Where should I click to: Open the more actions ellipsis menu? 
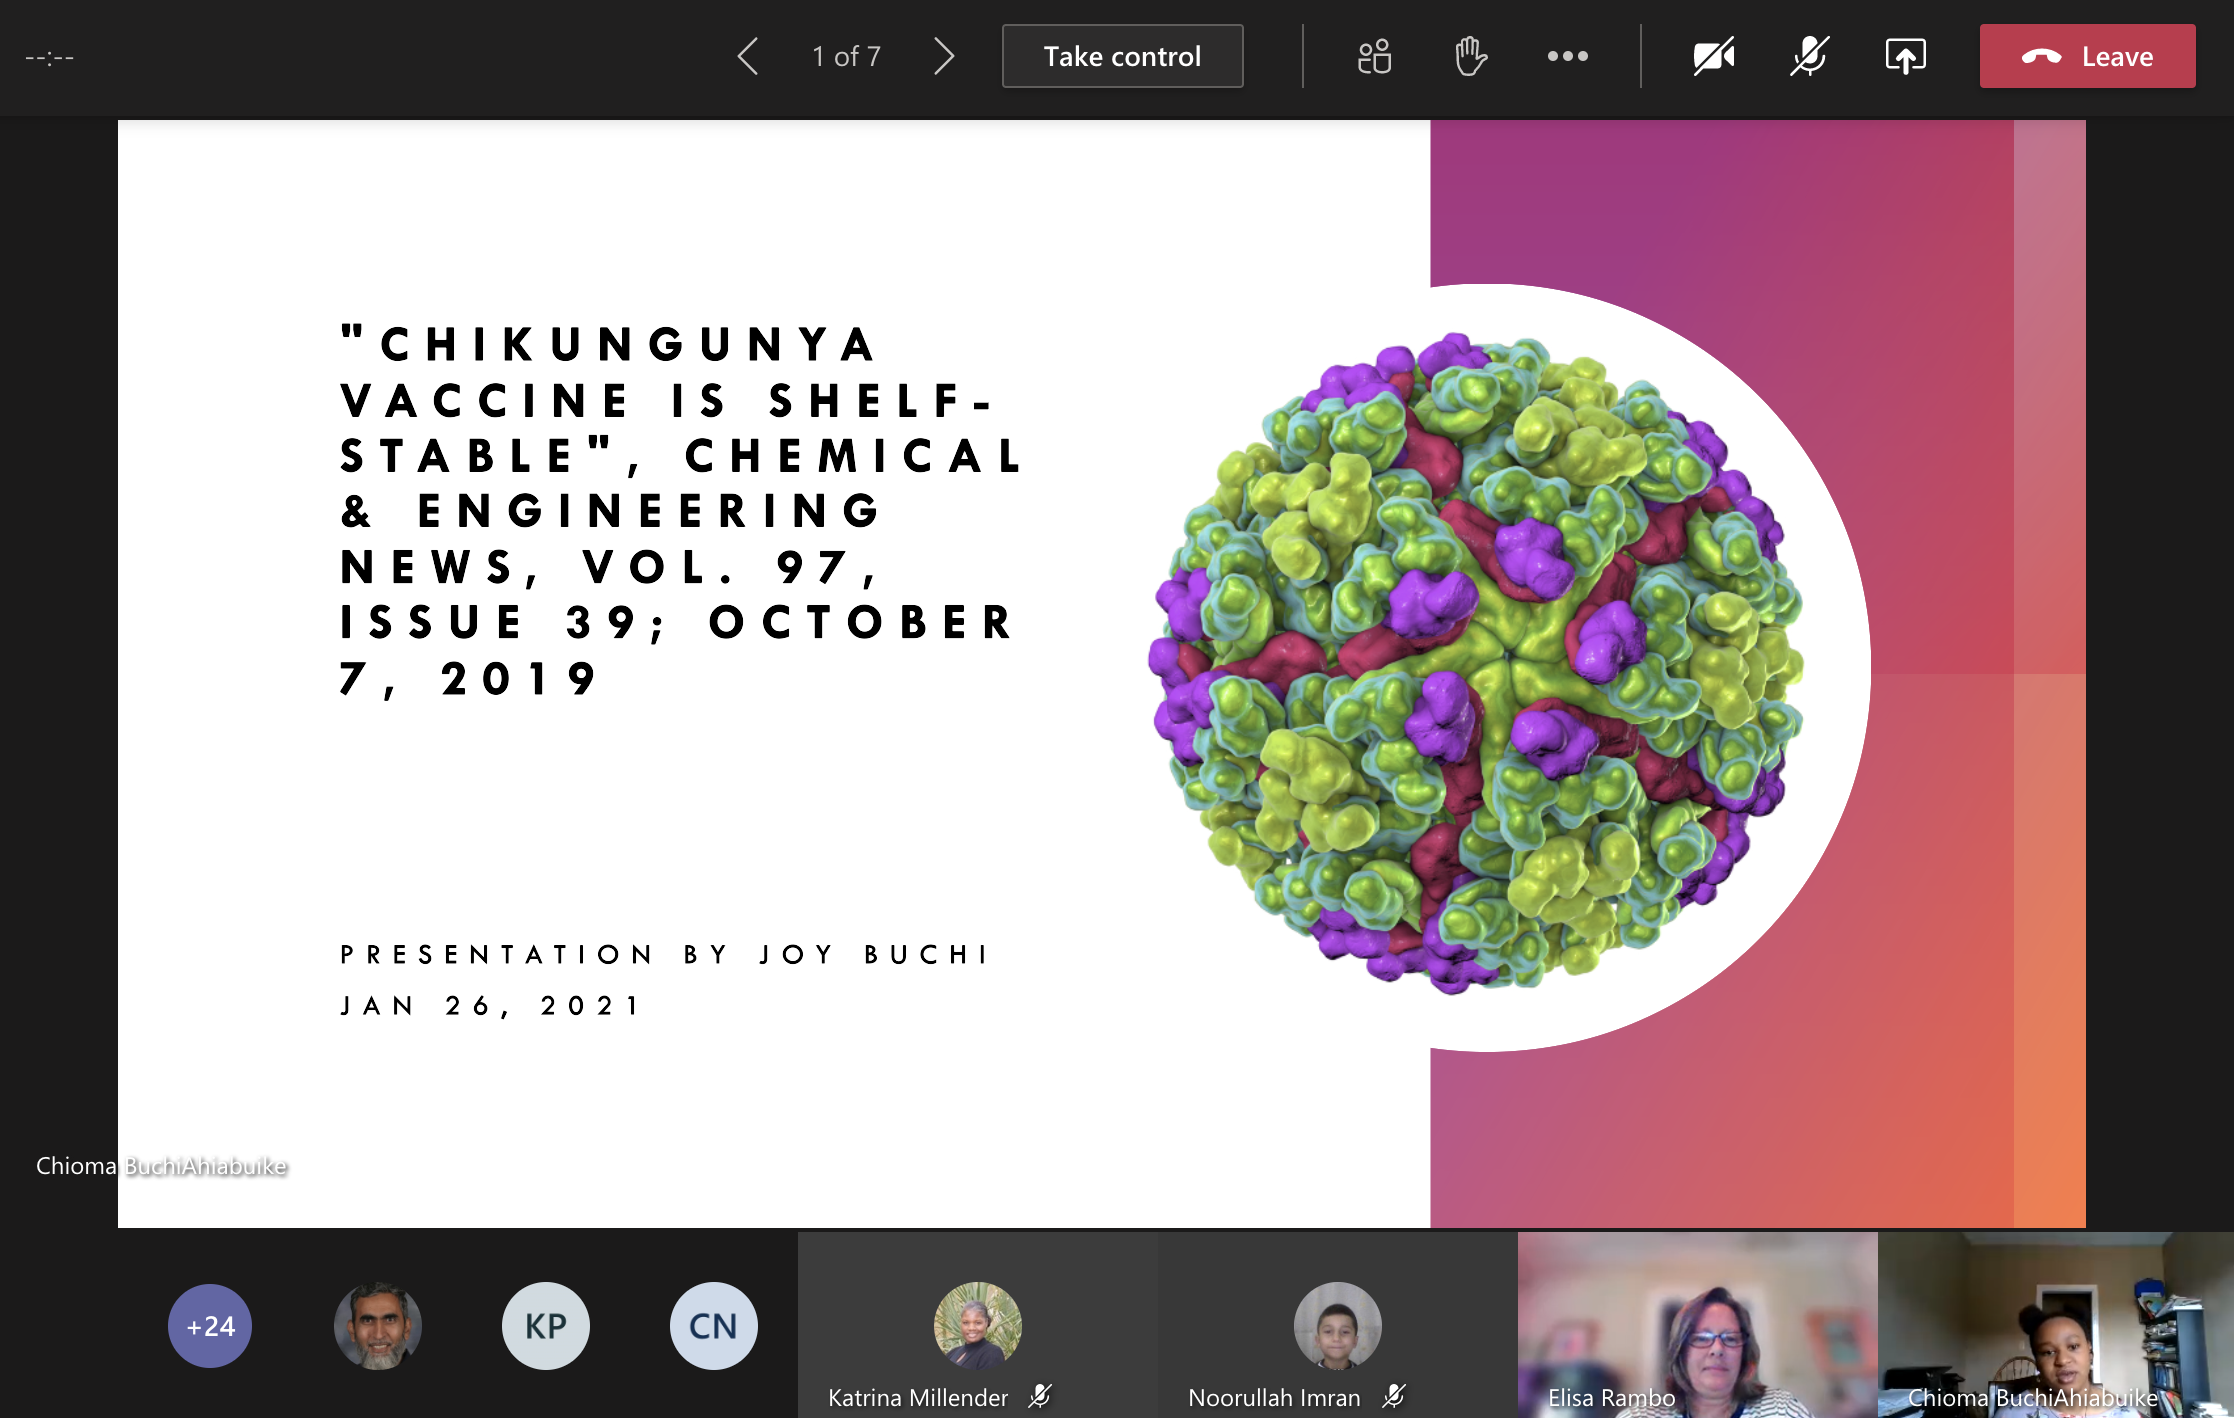(x=1567, y=57)
